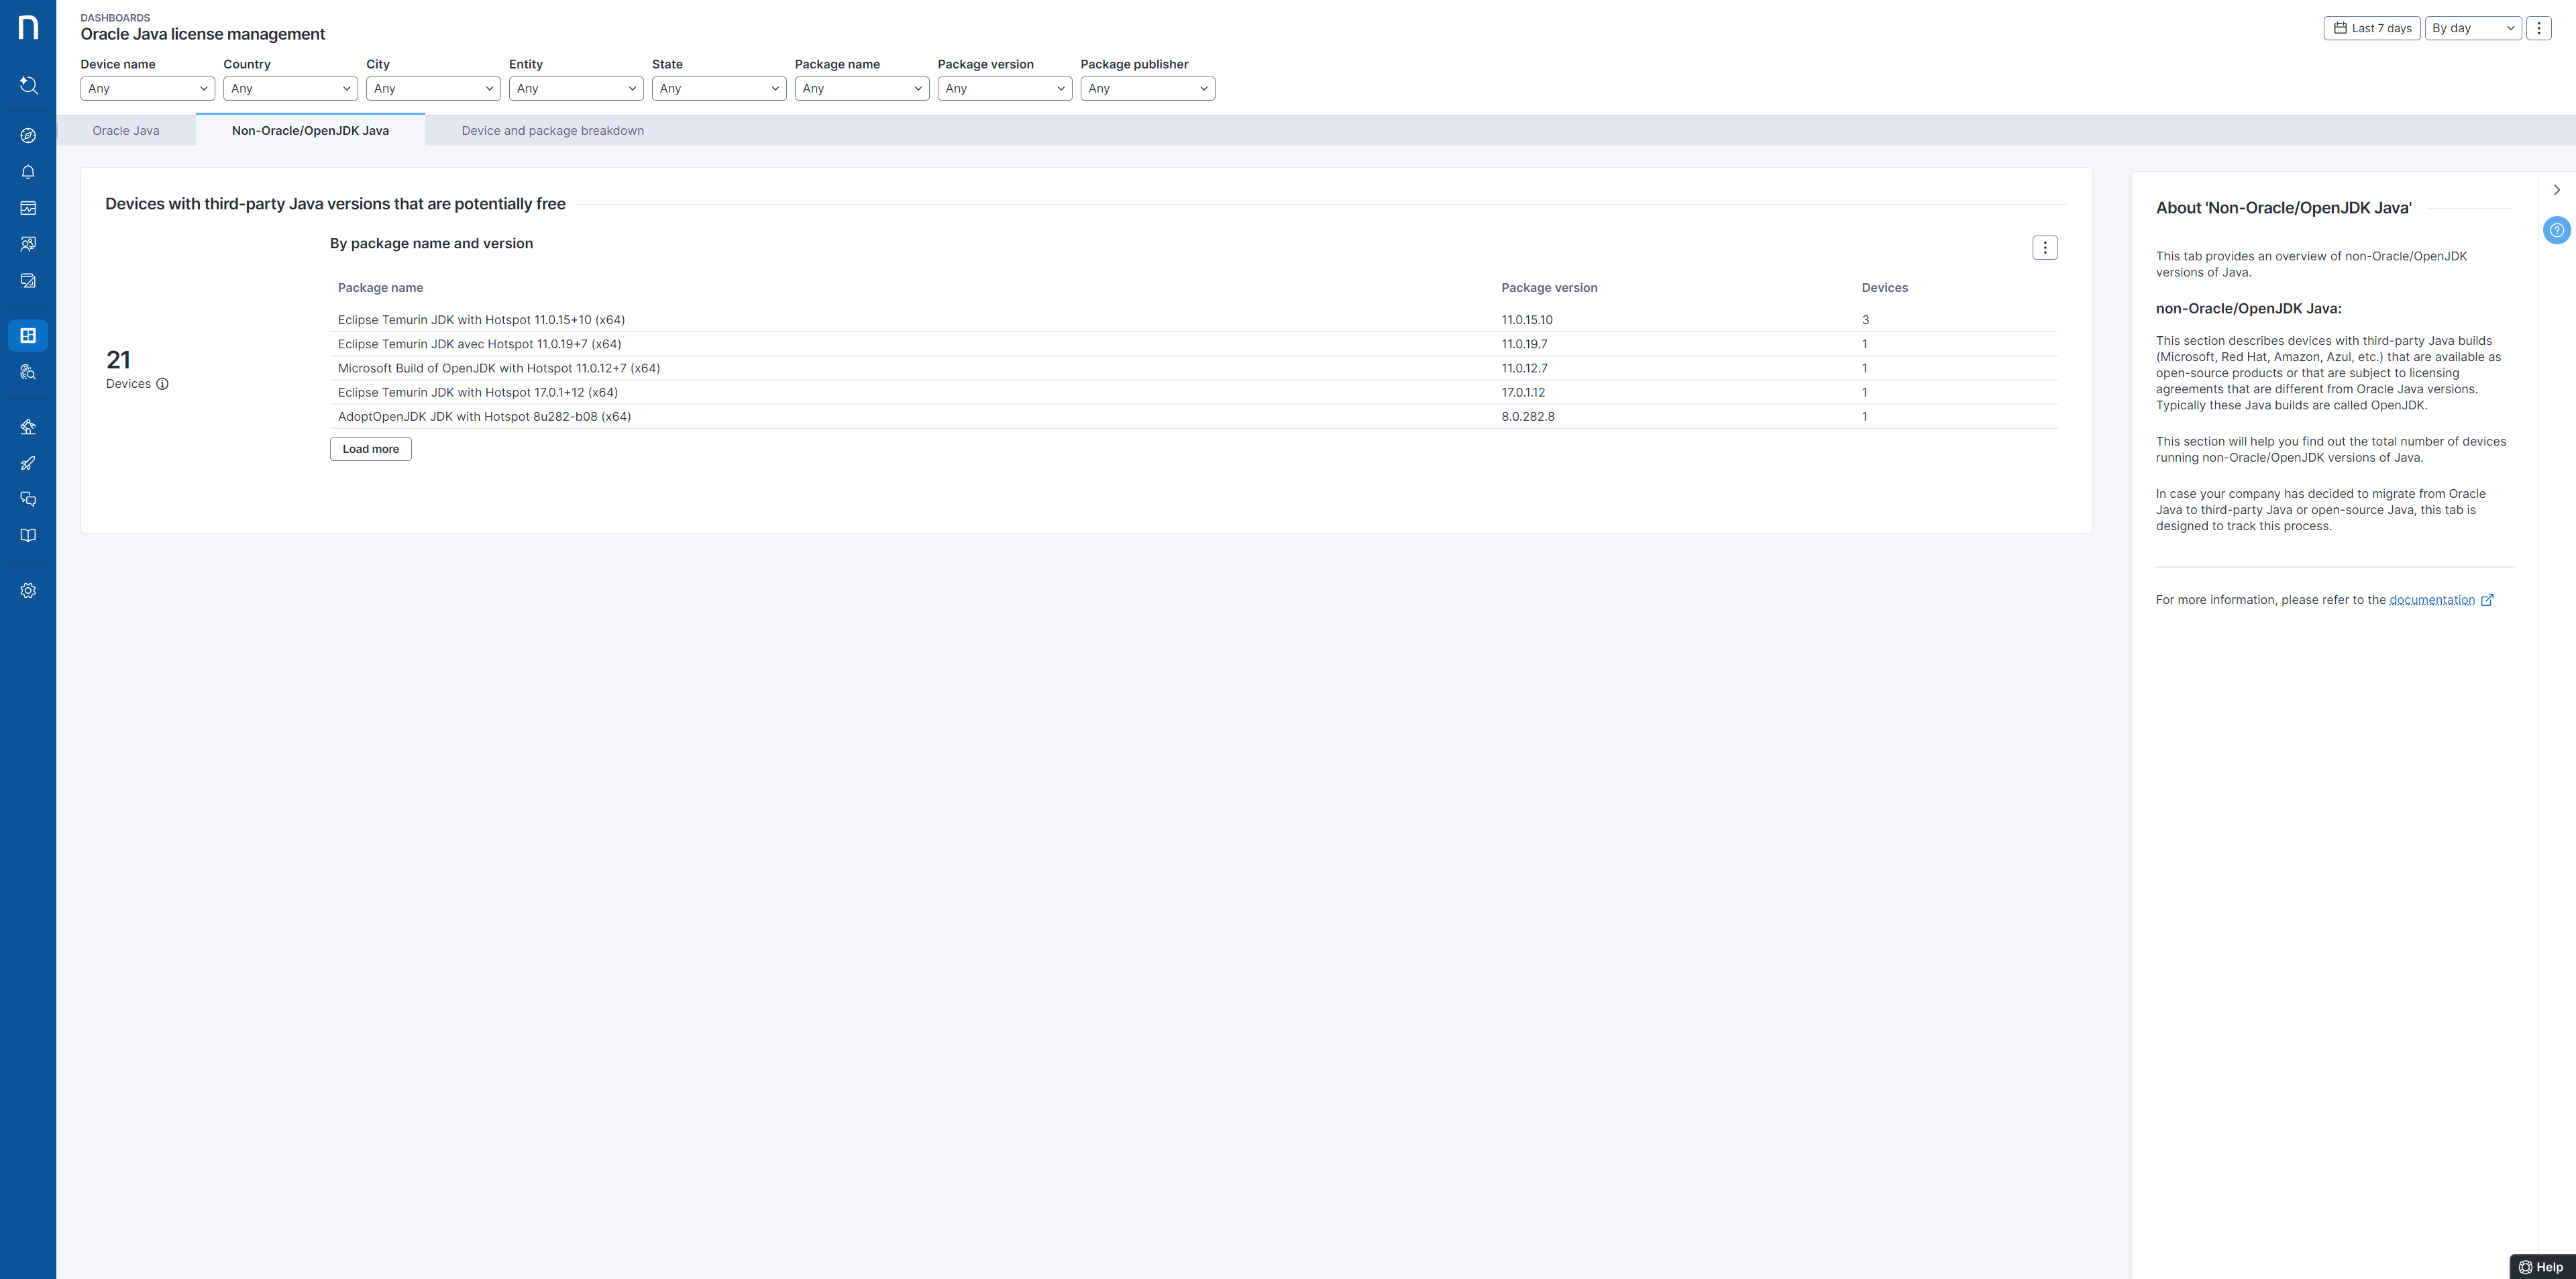Open the dashboard three-dot menu top right
This screenshot has height=1279, width=2576.
(2538, 28)
